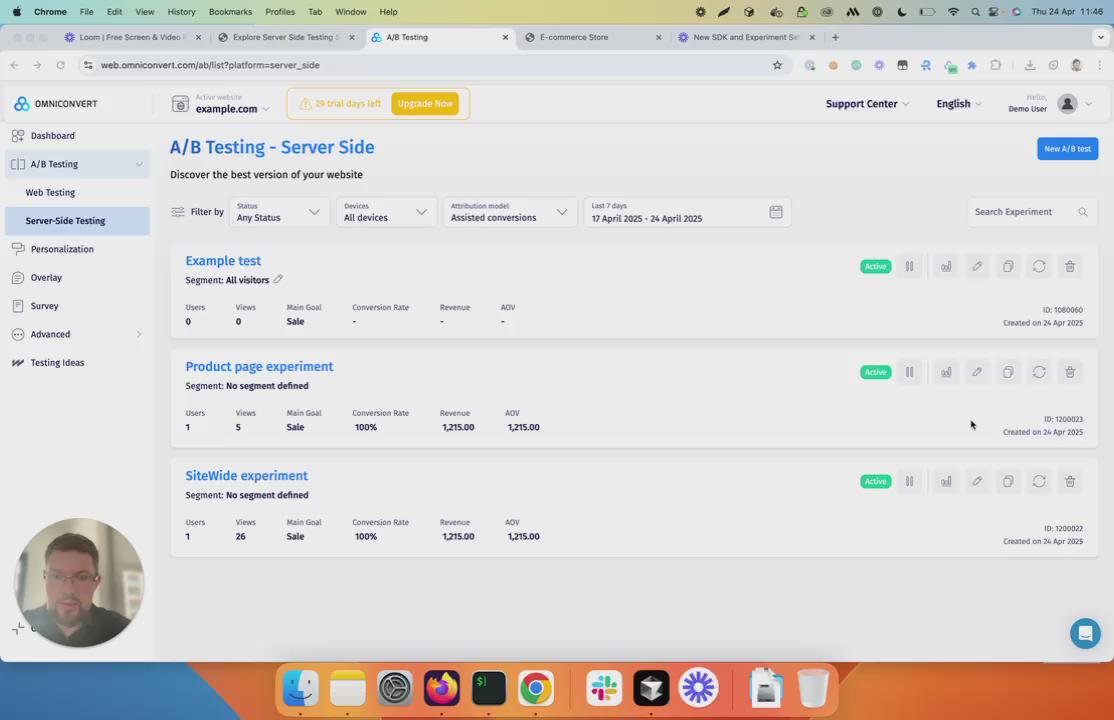Open Finder from the Dock
1114x720 pixels.
(x=301, y=688)
